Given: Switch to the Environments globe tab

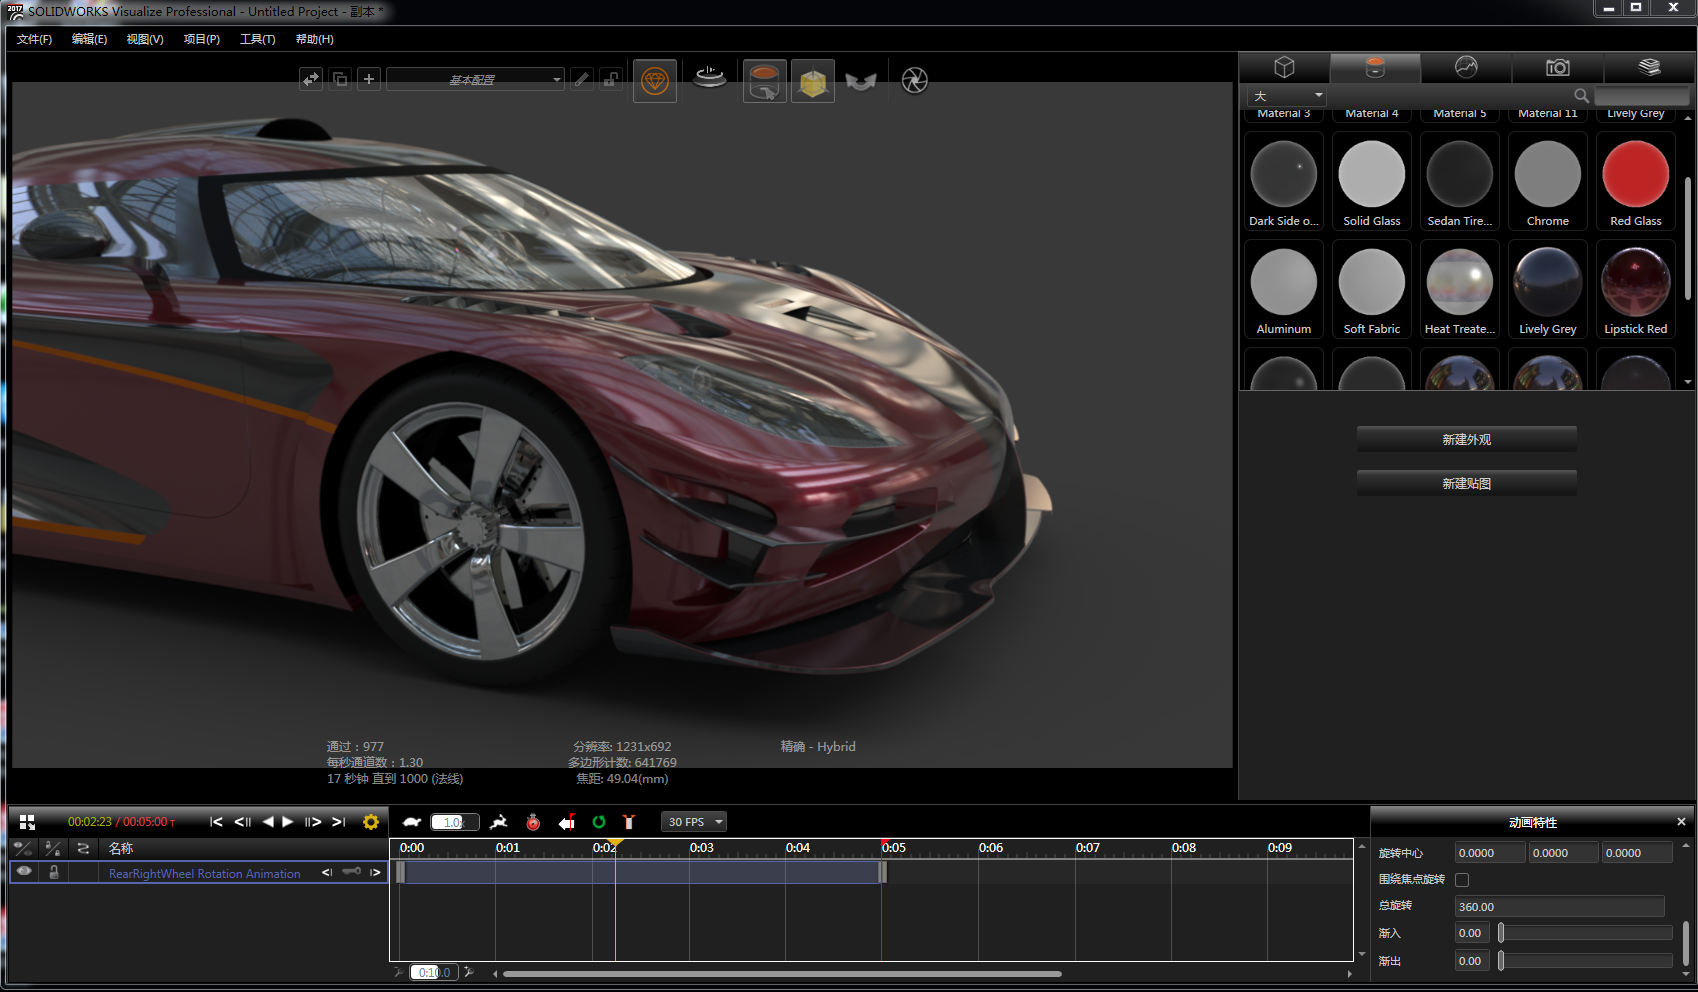Looking at the screenshot, I should click(1465, 68).
